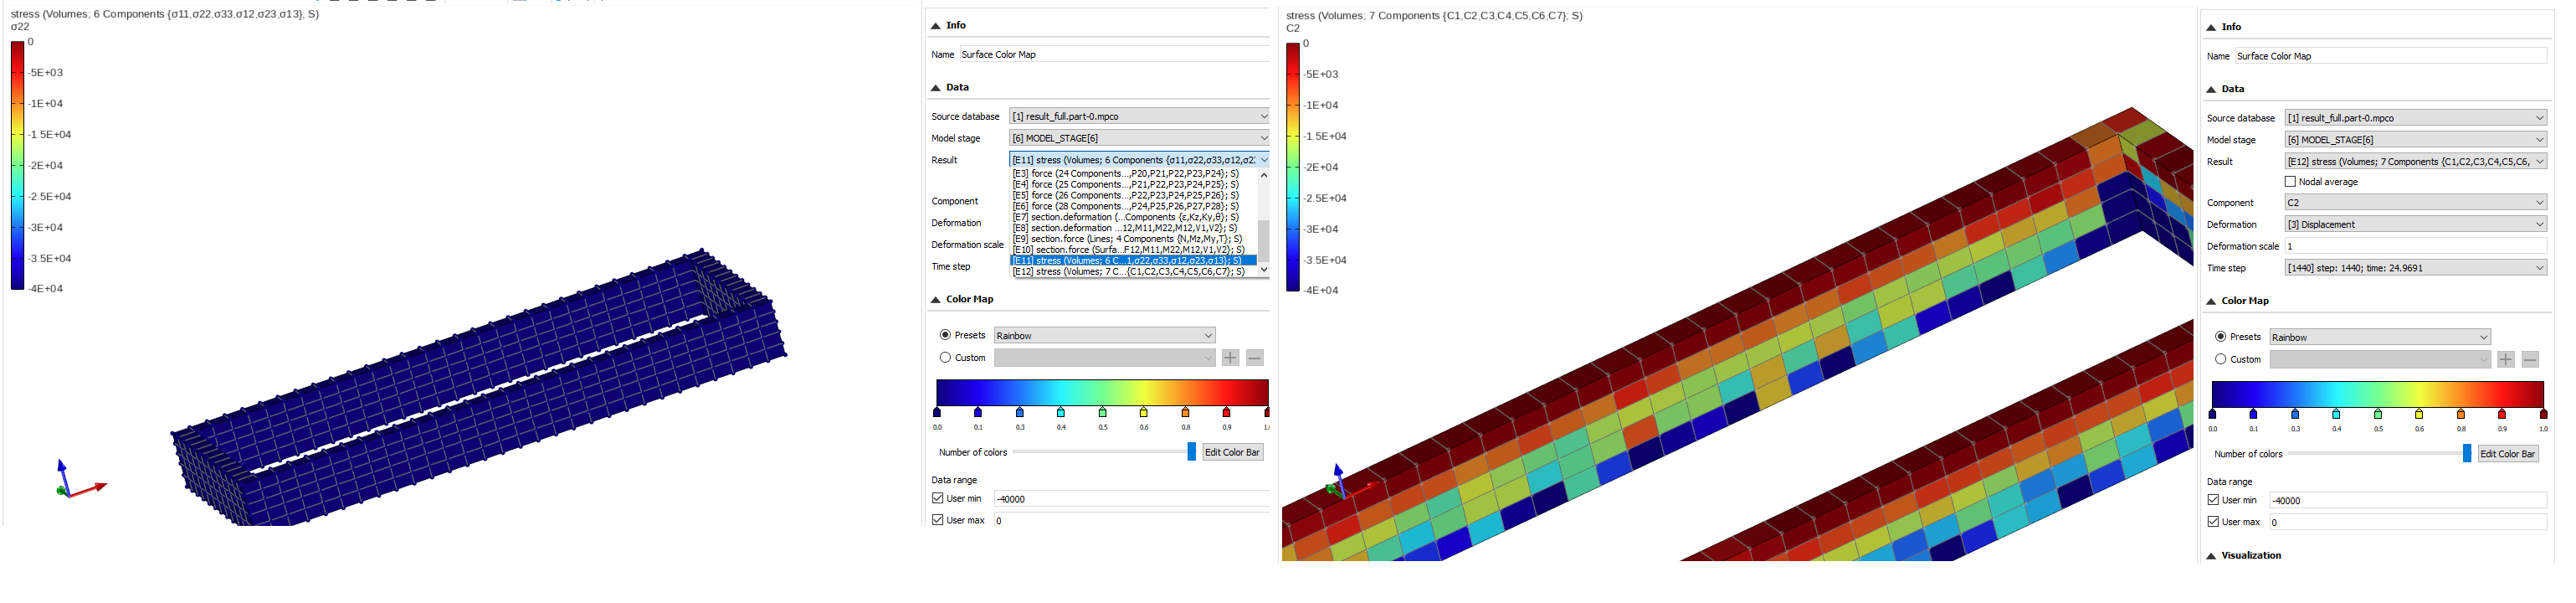Image resolution: width=2576 pixels, height=603 pixels.
Task: Click the plus icon beside Custom in left panel
Action: (1231, 358)
